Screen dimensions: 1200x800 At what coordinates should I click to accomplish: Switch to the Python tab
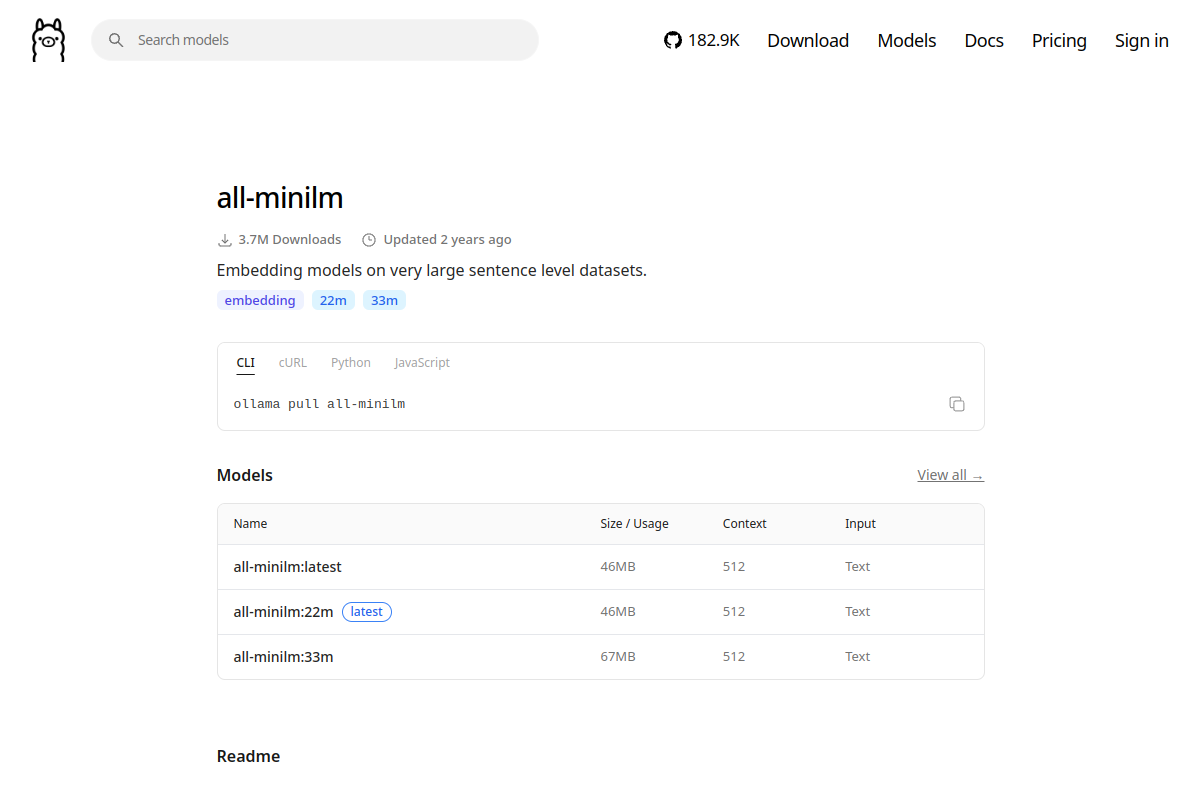pyautogui.click(x=351, y=363)
